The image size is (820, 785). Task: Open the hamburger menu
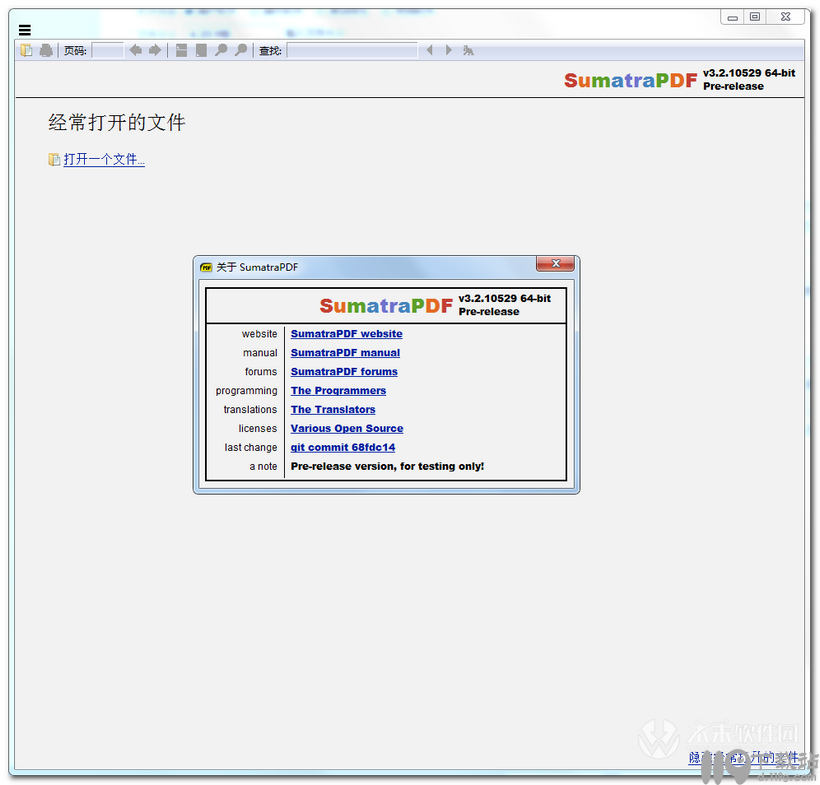tap(25, 30)
